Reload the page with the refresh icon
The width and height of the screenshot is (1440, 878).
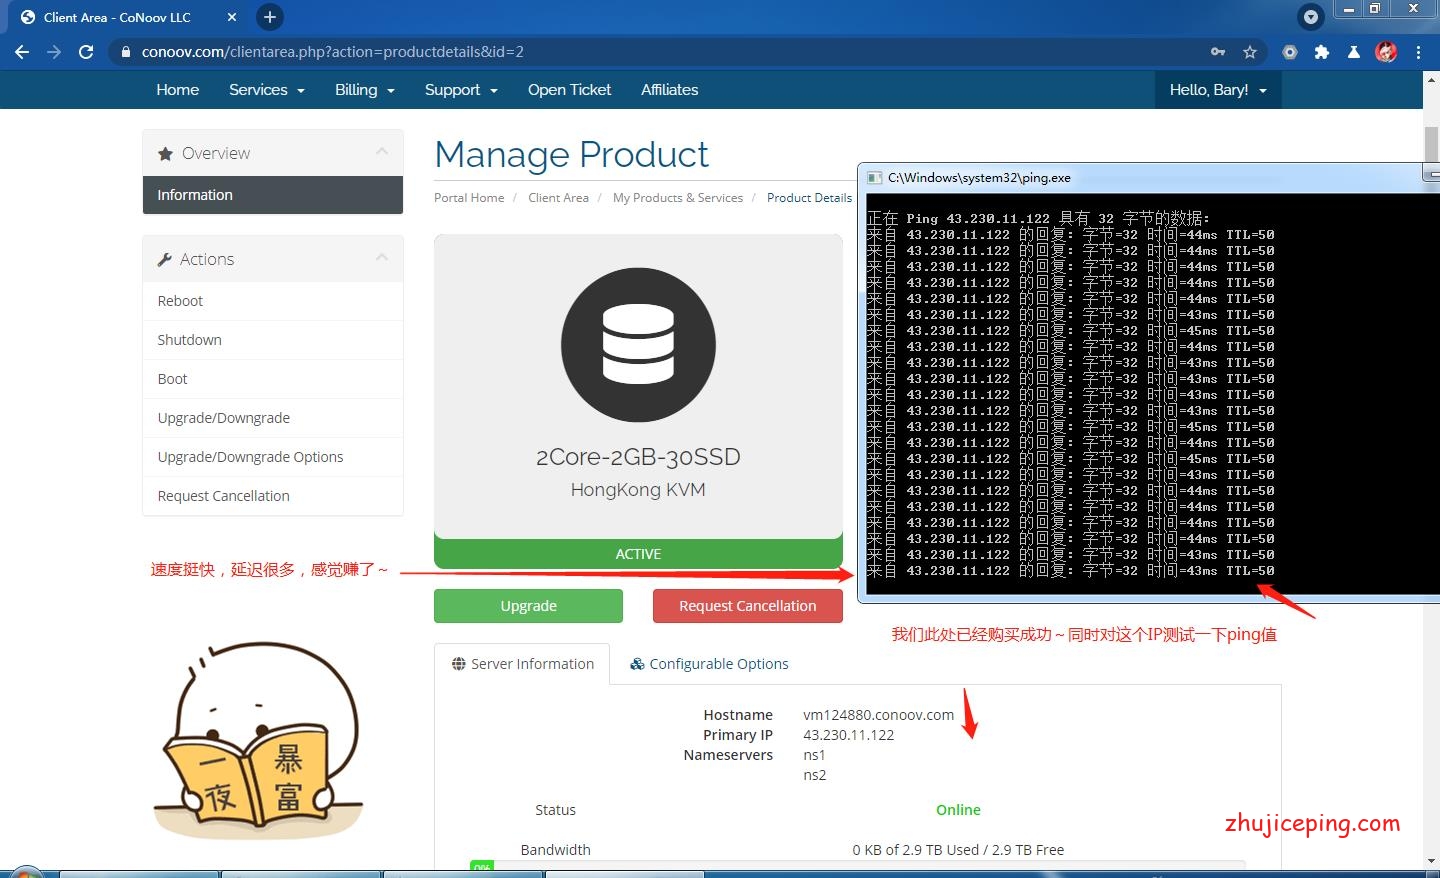pos(86,52)
